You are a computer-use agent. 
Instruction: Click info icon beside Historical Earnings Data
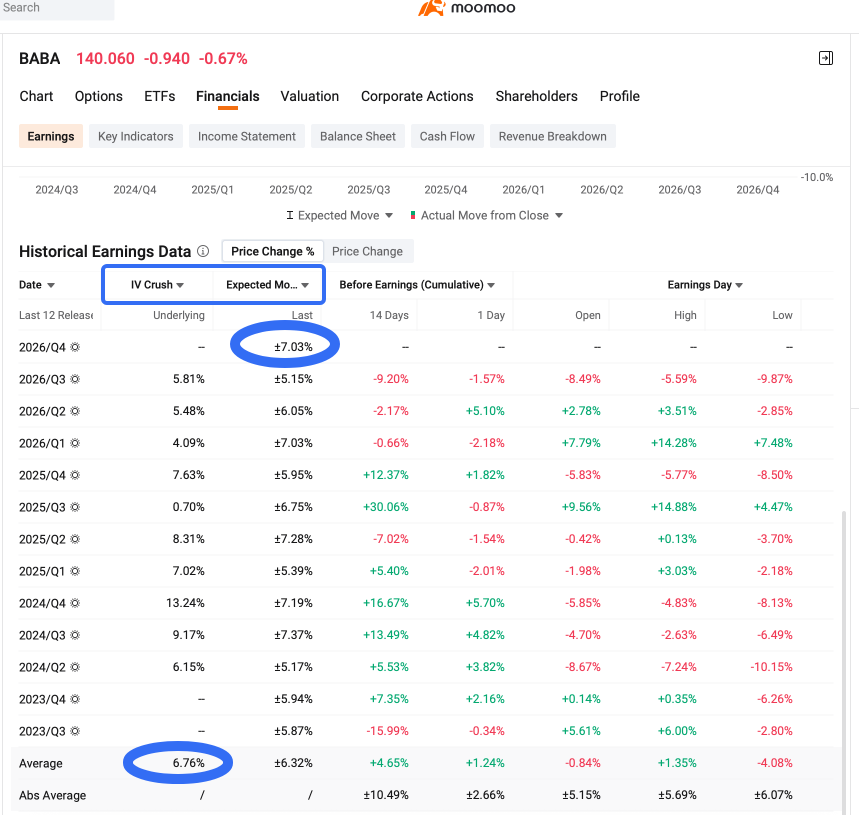tap(203, 251)
